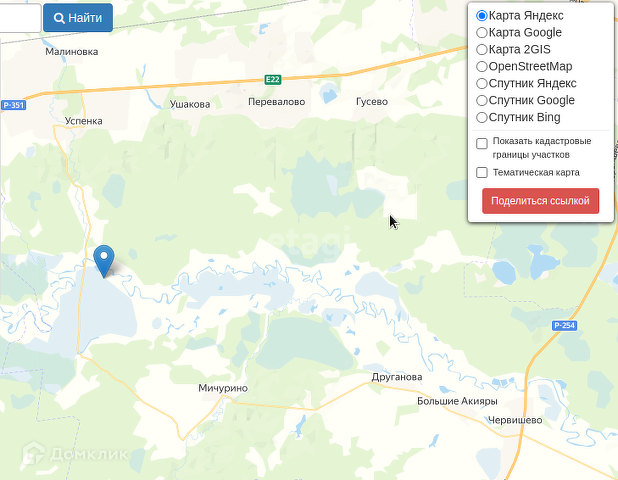Image resolution: width=618 pixels, height=480 pixels.
Task: Click the Мичурино village label
Action: [223, 388]
